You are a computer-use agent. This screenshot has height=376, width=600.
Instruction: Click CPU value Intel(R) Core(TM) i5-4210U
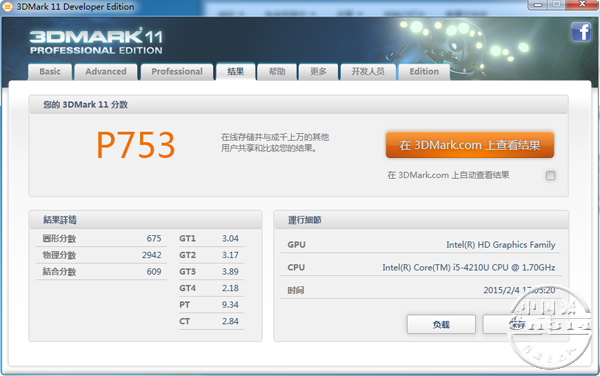click(x=469, y=267)
